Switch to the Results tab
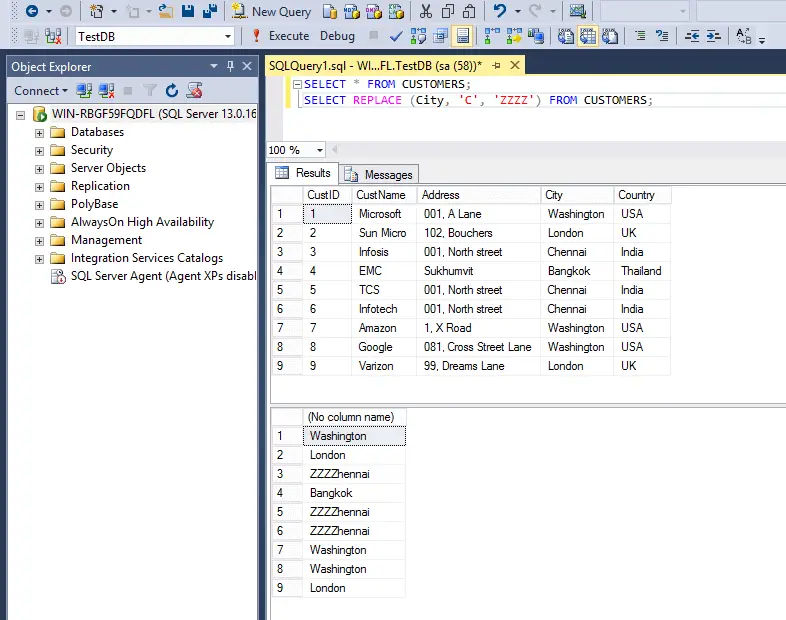The width and height of the screenshot is (786, 620). [x=304, y=173]
